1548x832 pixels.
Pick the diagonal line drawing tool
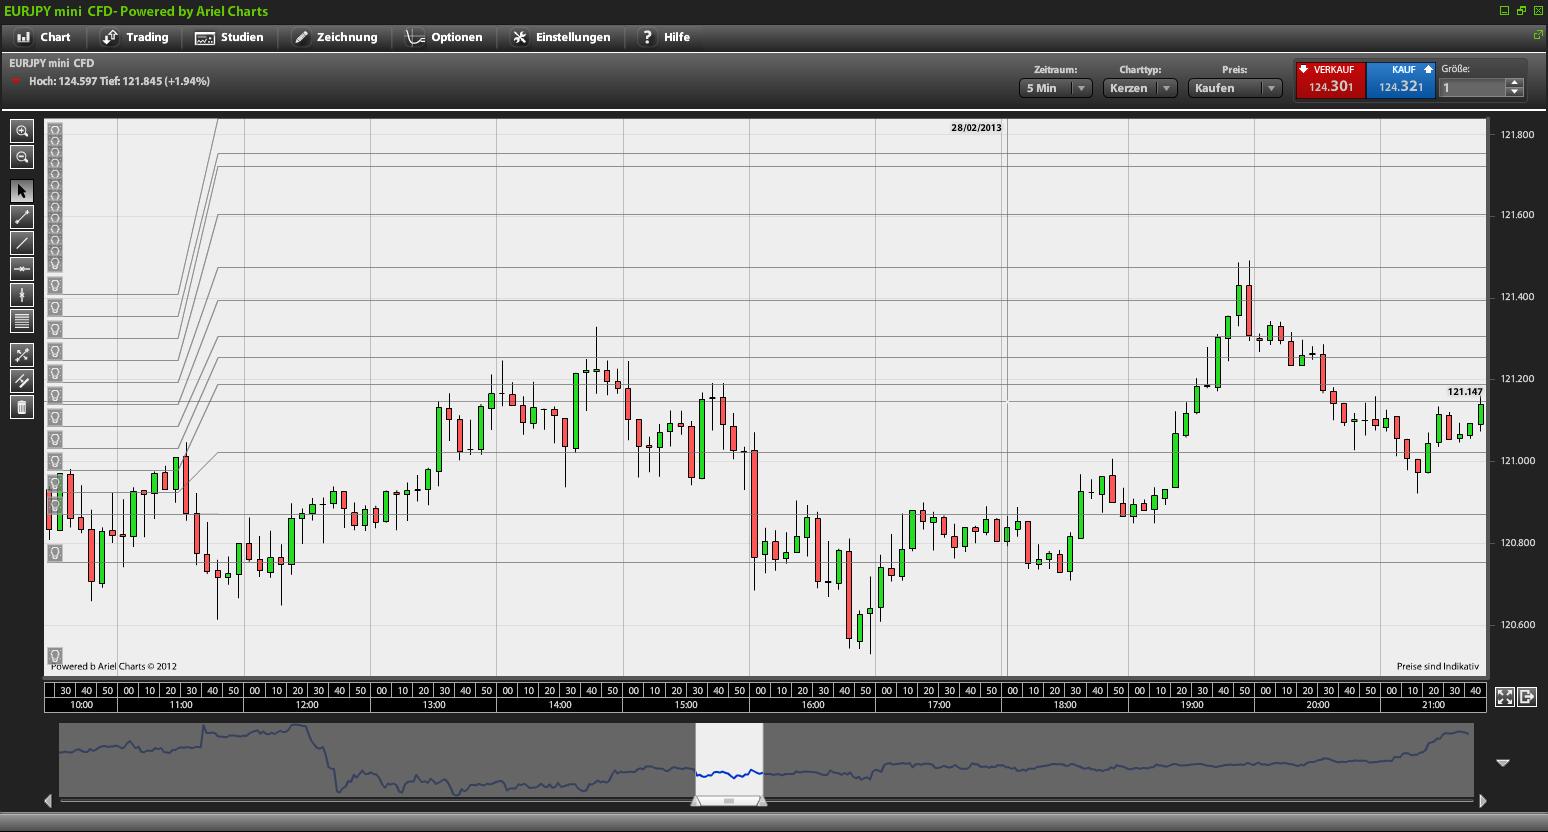coord(22,243)
